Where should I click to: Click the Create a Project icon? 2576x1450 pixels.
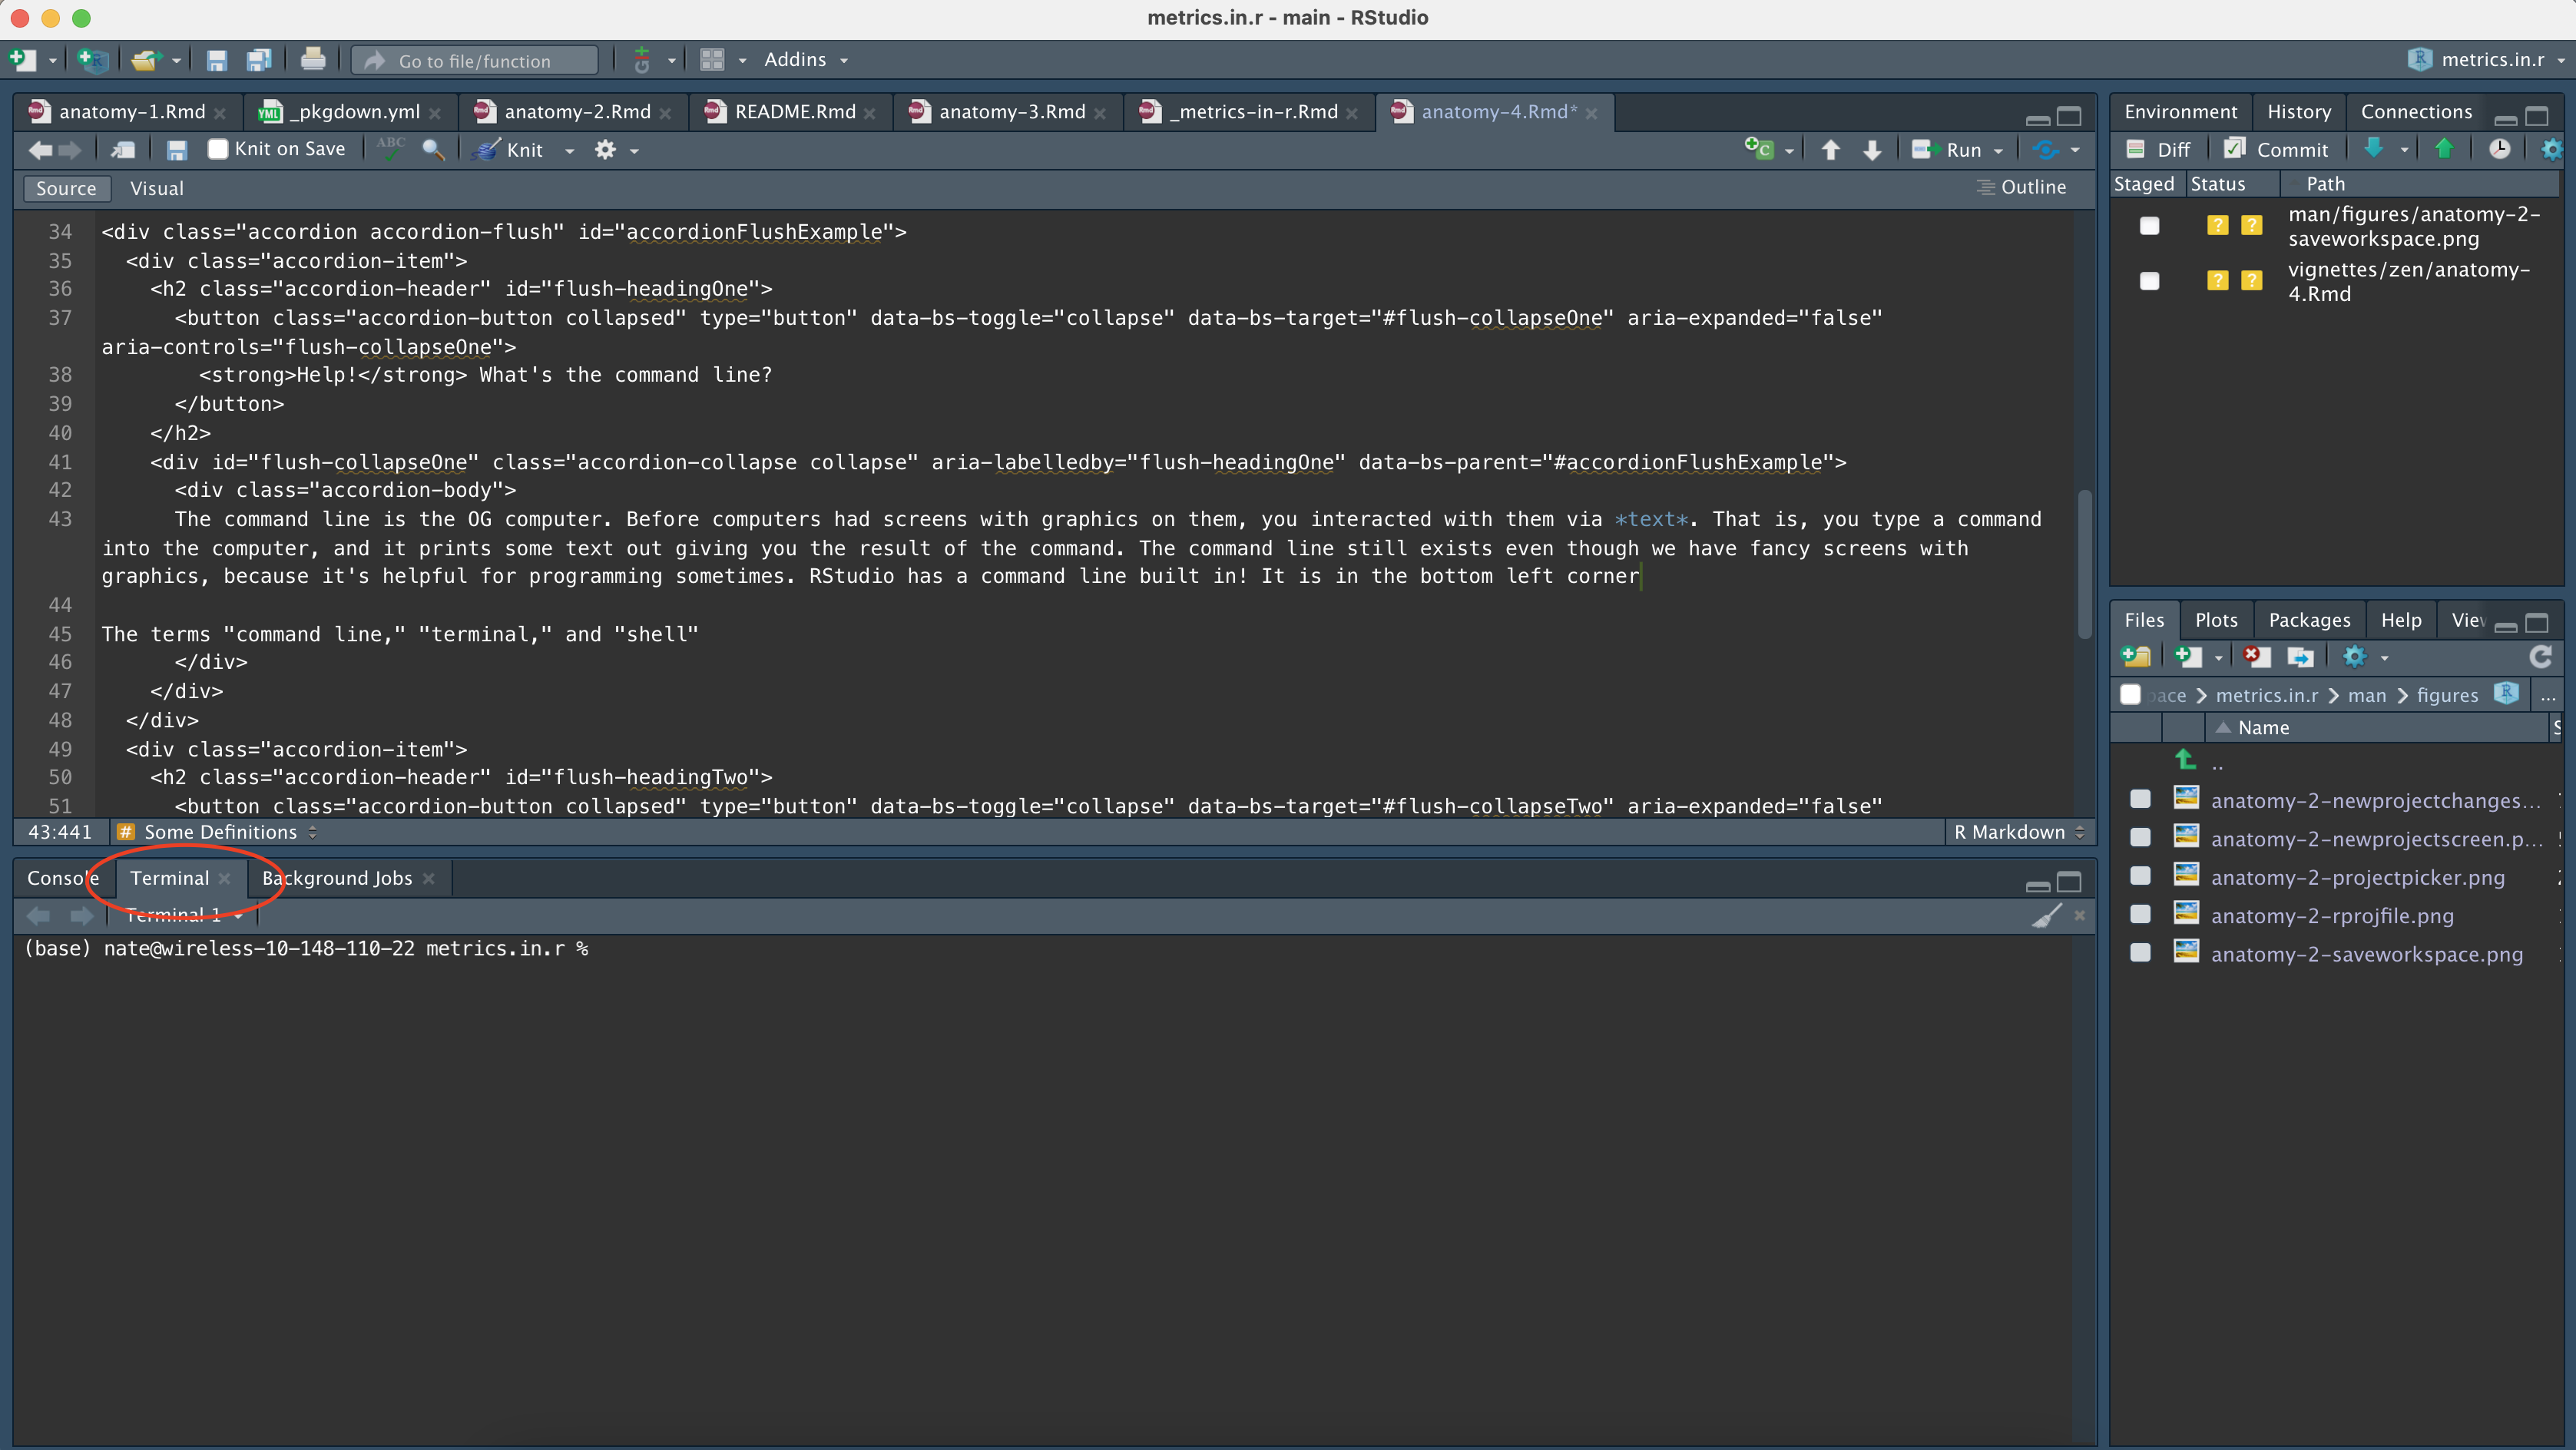coord(93,60)
